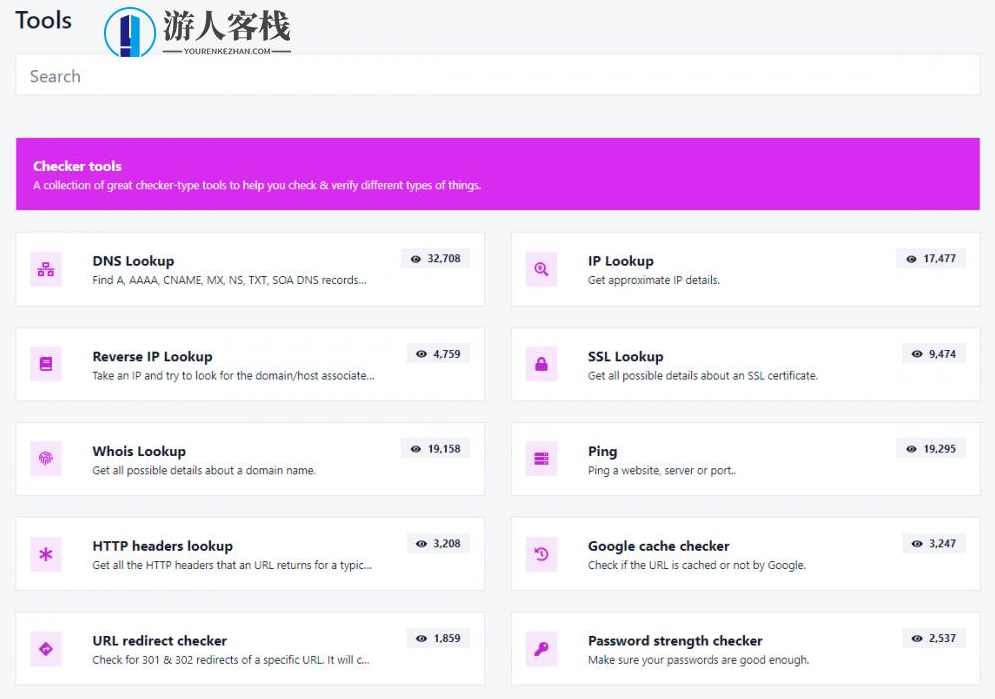Click the URL redirect checker diamond icon

[46, 648]
